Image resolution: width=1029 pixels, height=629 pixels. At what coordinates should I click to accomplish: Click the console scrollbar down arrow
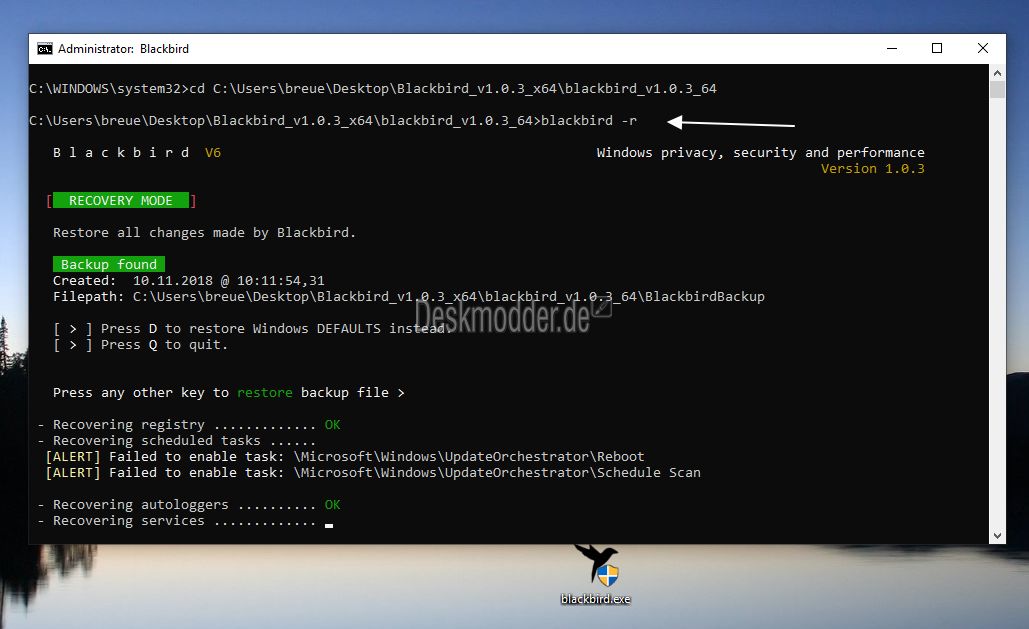click(x=997, y=536)
